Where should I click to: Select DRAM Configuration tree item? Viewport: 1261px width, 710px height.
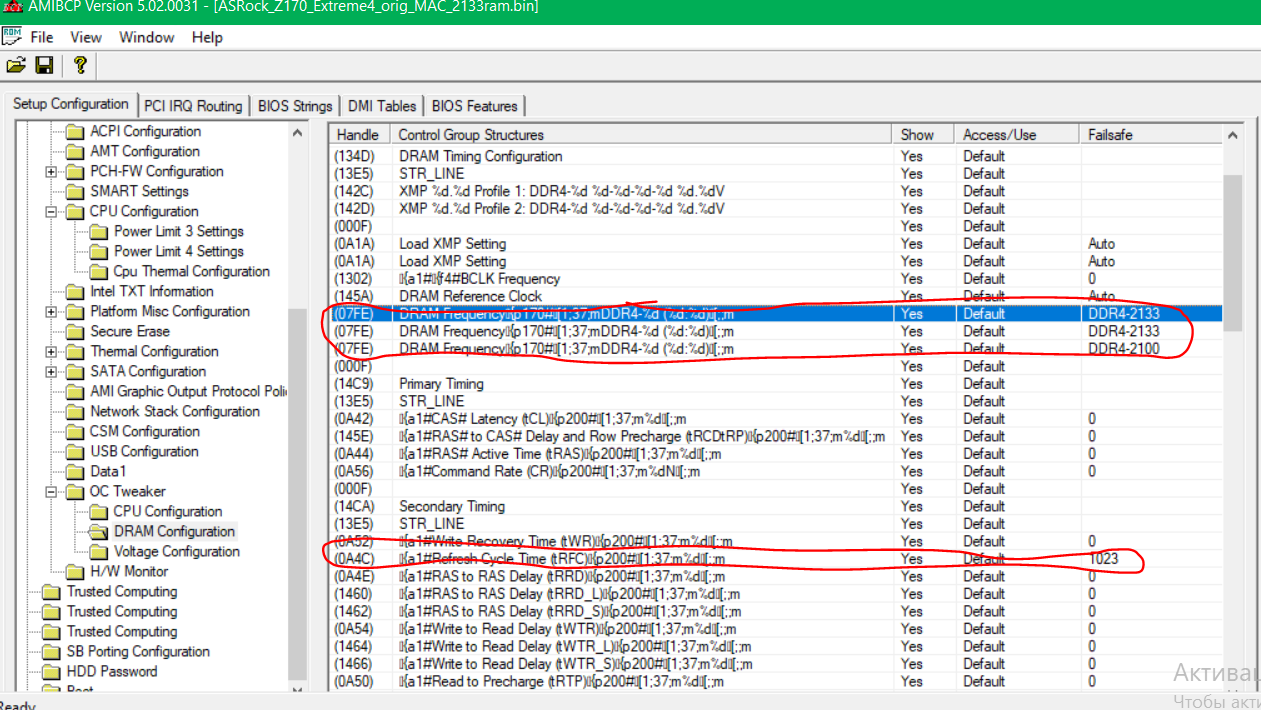pyautogui.click(x=174, y=531)
